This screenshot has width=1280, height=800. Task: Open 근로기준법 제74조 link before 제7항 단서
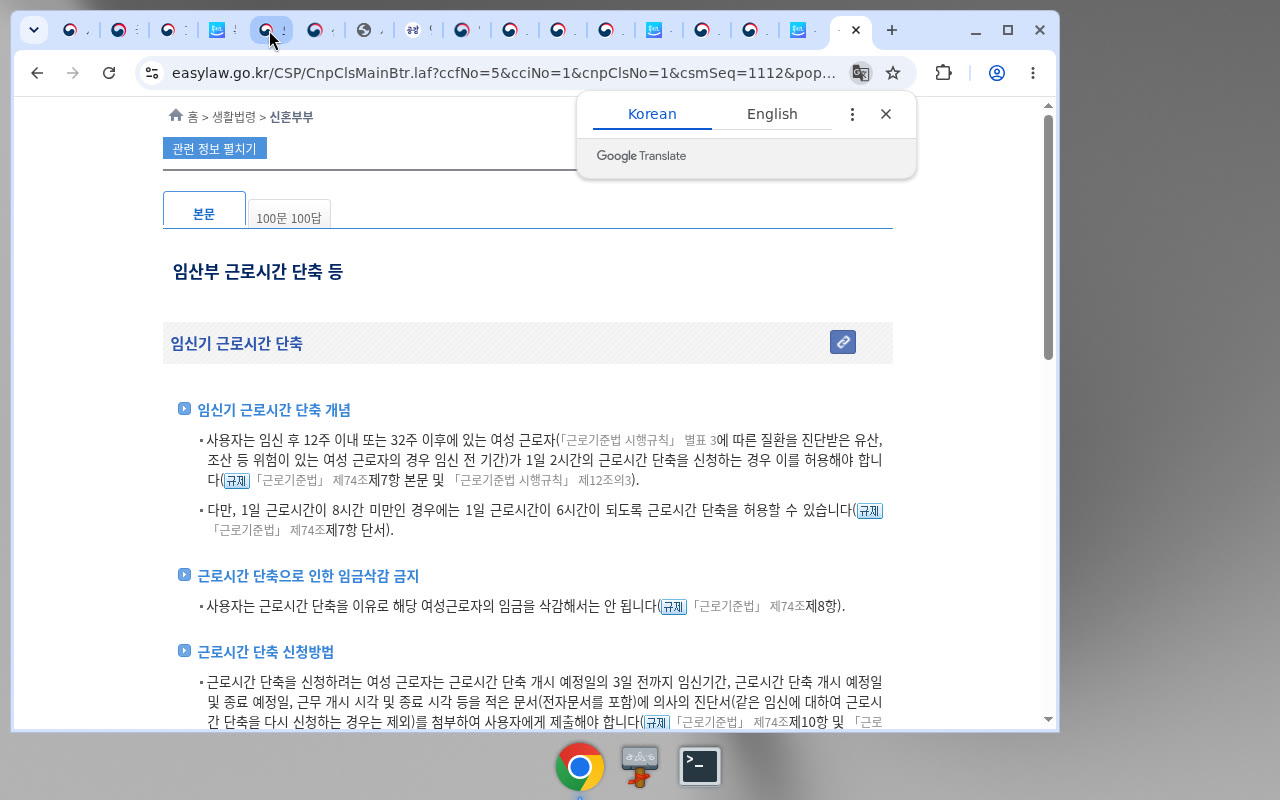coord(267,531)
